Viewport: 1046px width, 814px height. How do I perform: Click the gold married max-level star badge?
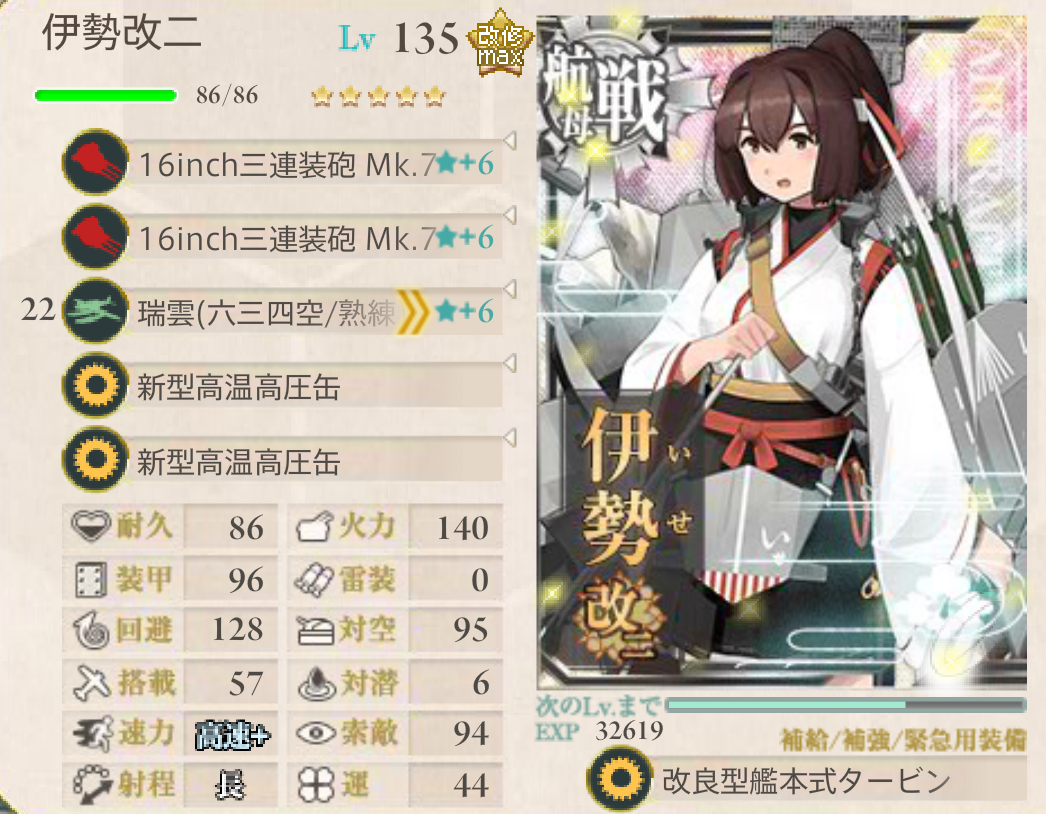pyautogui.click(x=500, y=43)
